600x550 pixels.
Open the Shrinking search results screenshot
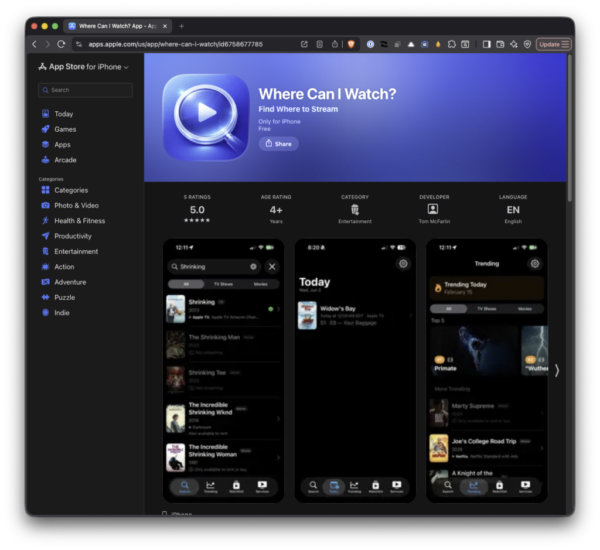click(x=223, y=370)
